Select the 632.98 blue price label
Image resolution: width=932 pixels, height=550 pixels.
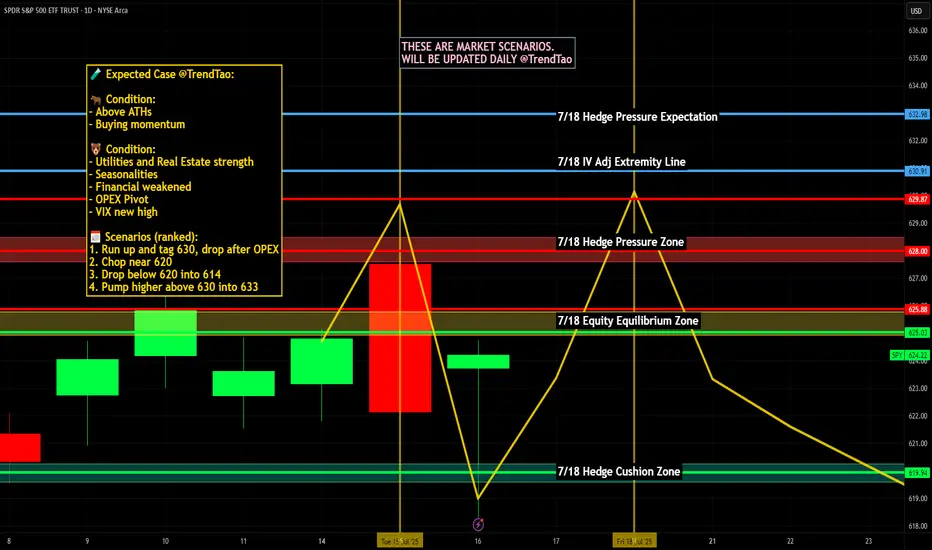pyautogui.click(x=917, y=114)
